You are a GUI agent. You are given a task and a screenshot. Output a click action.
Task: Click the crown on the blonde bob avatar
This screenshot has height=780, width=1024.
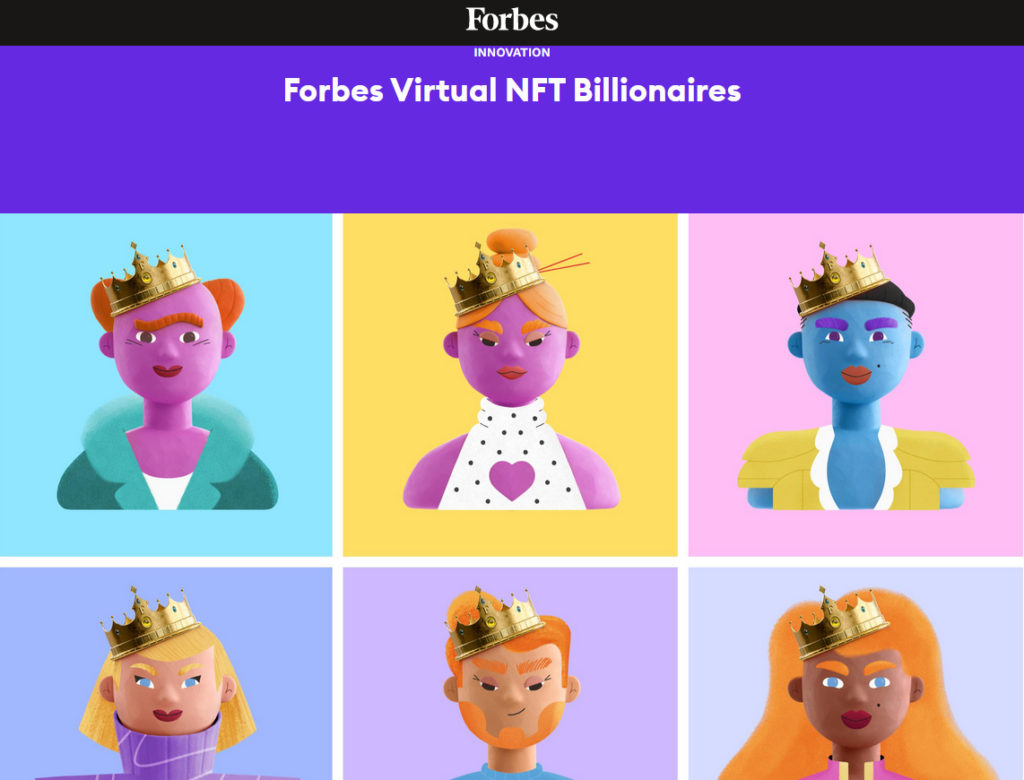(150, 623)
